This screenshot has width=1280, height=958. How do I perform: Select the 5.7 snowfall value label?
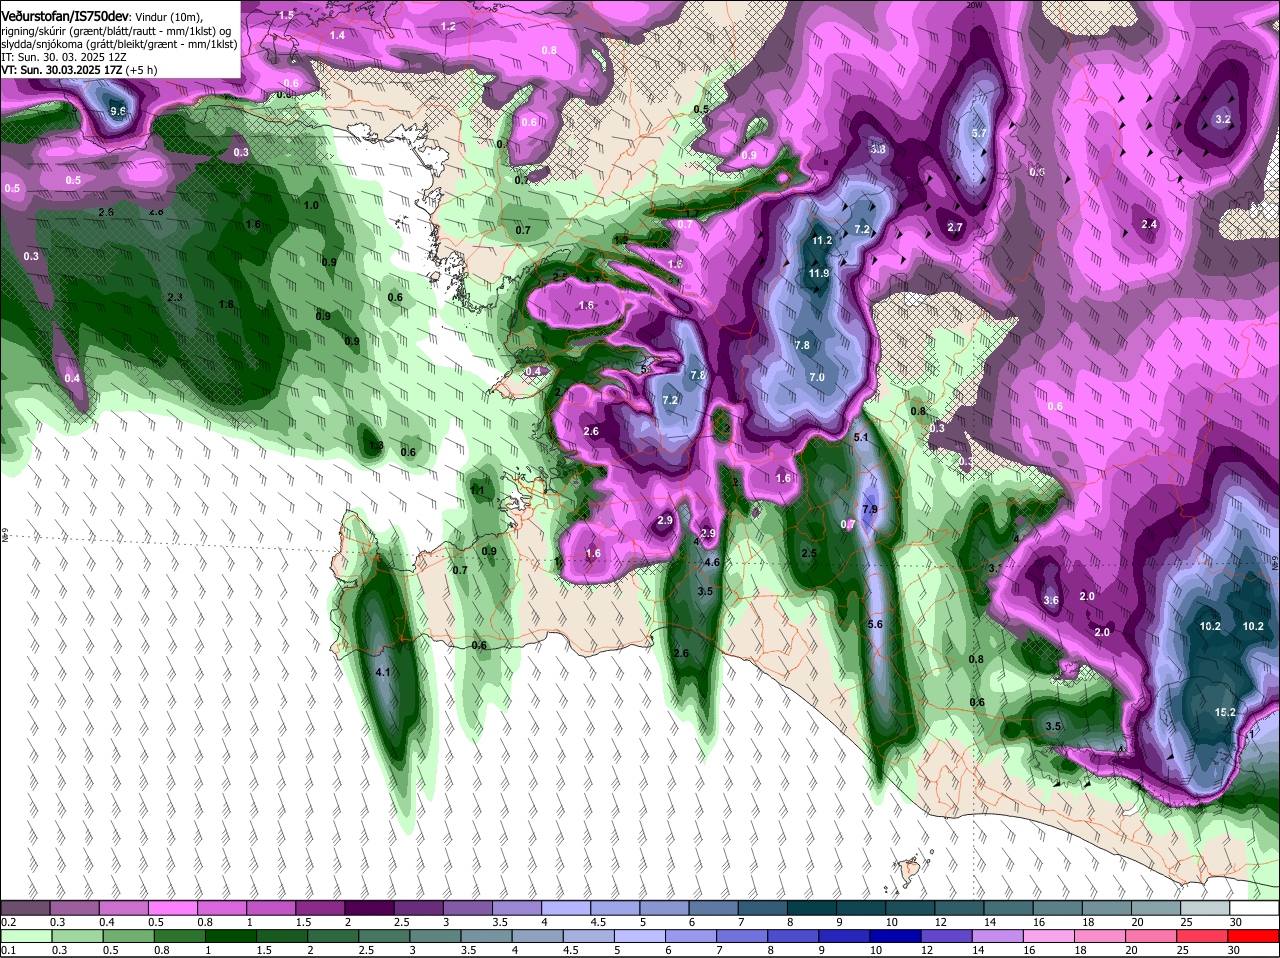coord(980,133)
